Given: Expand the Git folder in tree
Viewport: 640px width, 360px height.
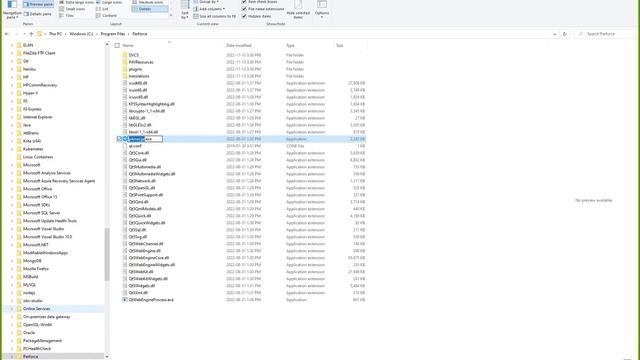Looking at the screenshot, I should pos(12,61).
